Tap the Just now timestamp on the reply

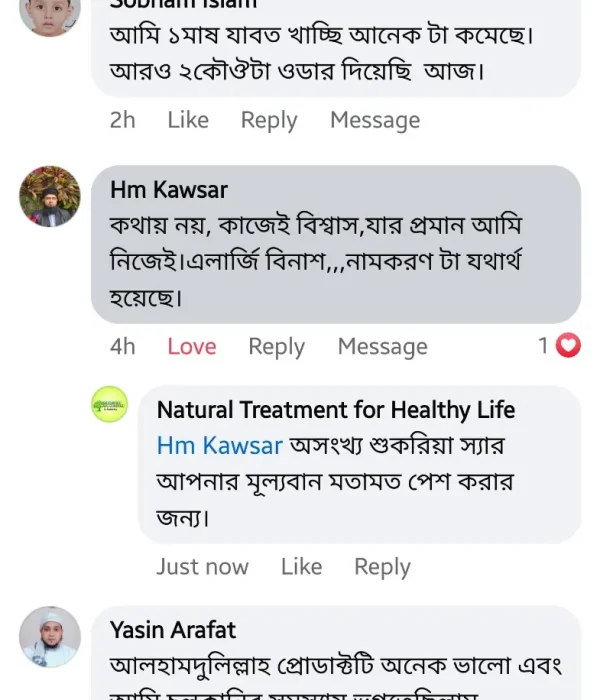[x=202, y=566]
